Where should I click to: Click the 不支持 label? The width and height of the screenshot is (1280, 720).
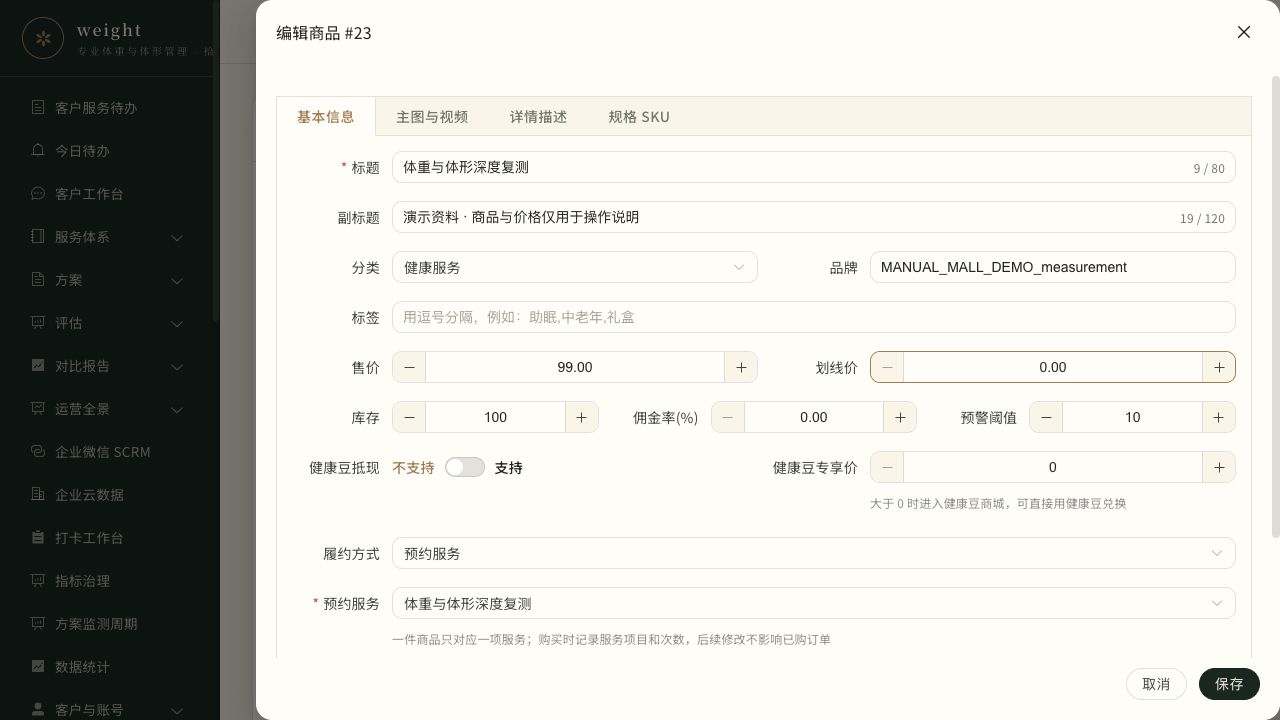(x=413, y=467)
